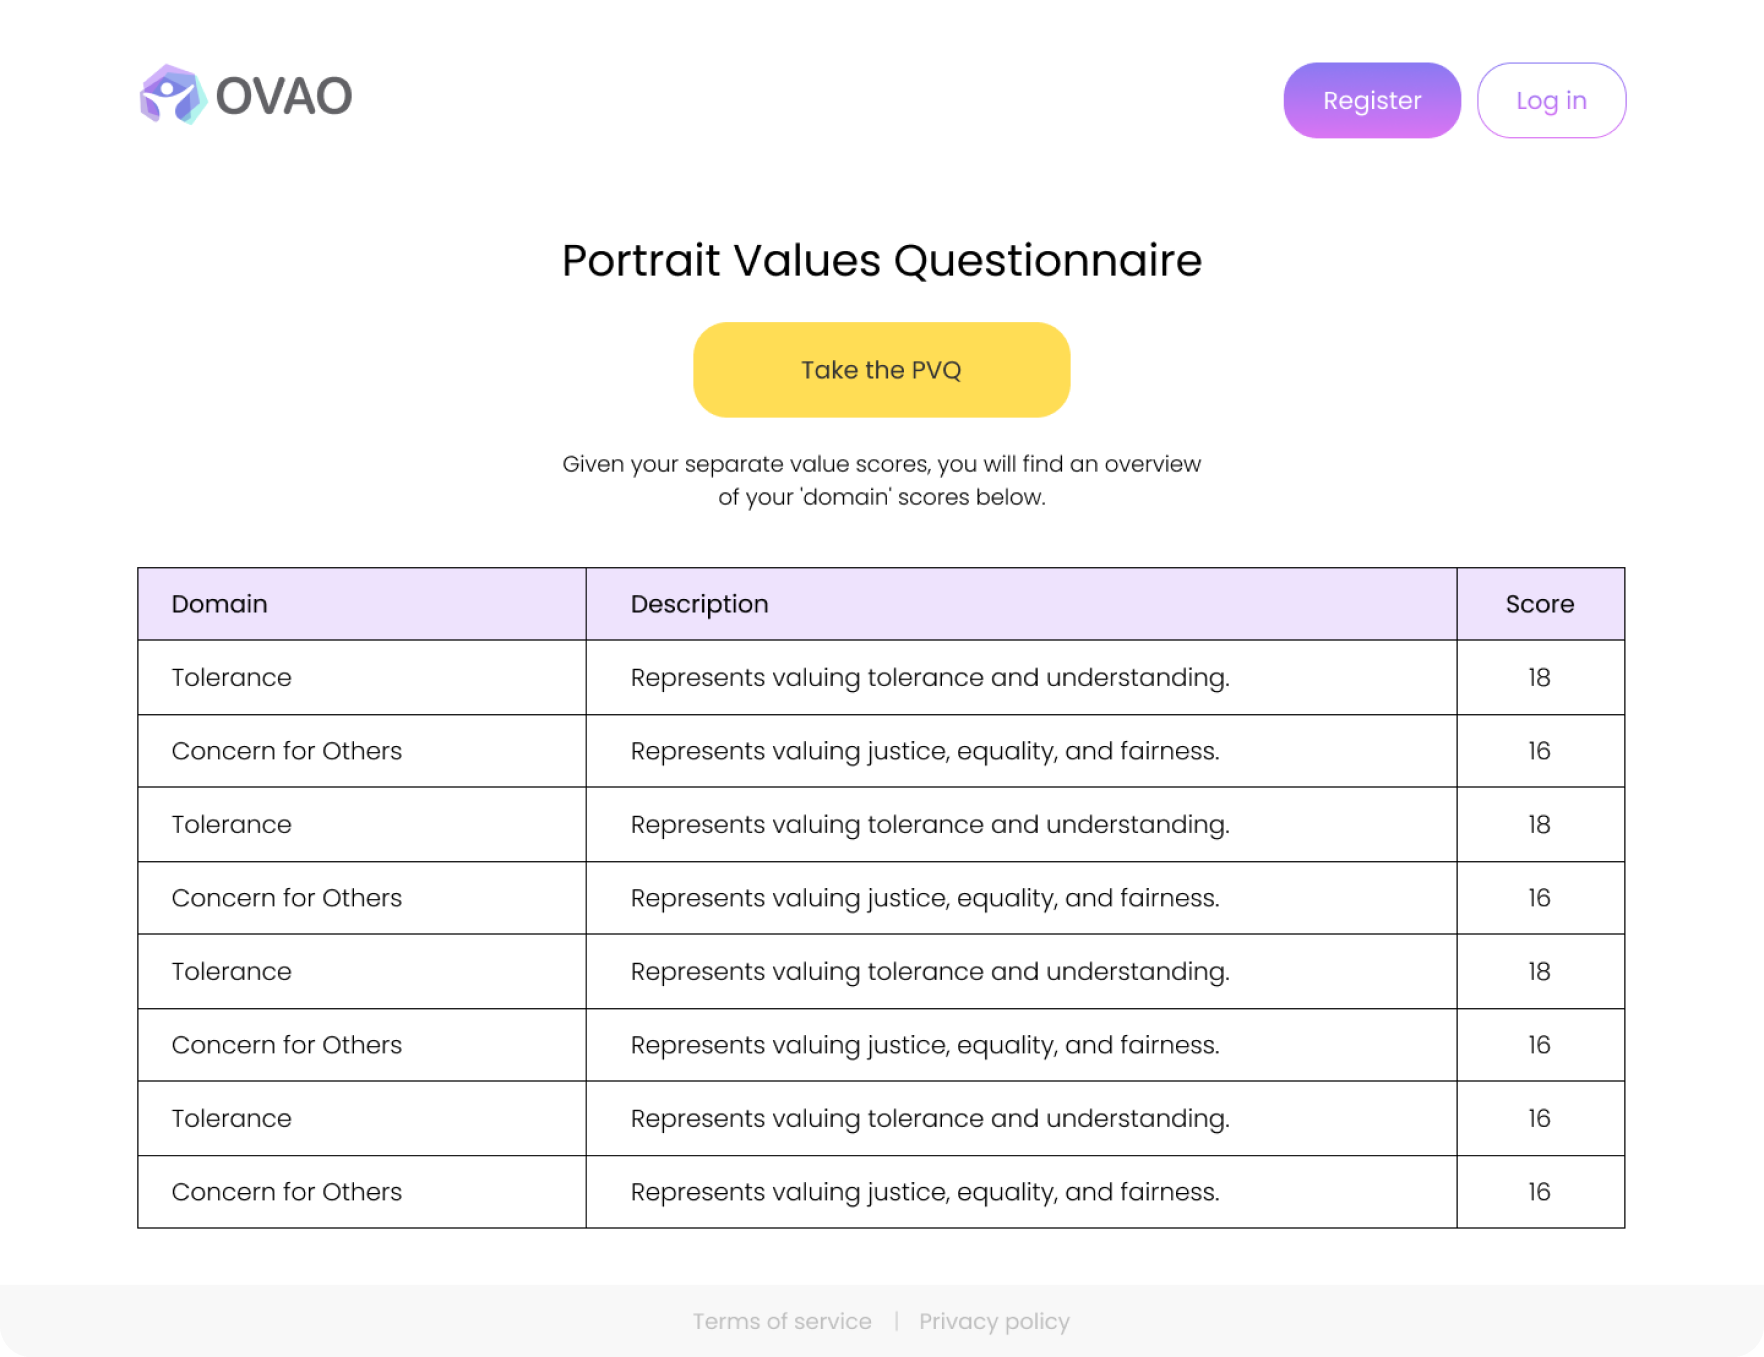Image resolution: width=1764 pixels, height=1357 pixels.
Task: Click the domain scores overview text
Action: click(x=881, y=479)
